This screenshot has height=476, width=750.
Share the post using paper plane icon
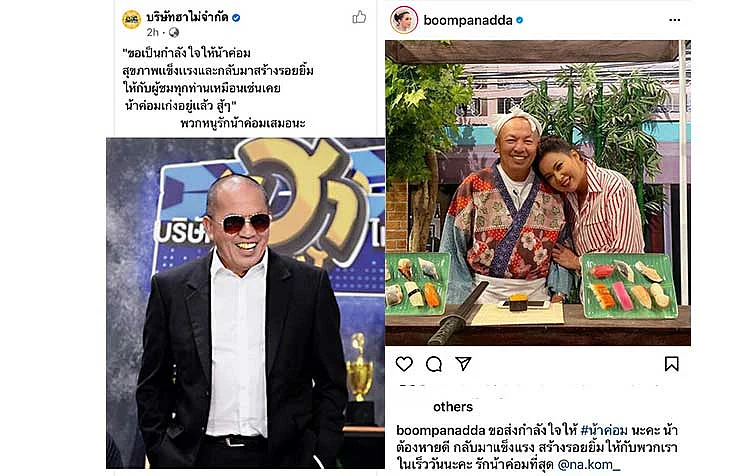point(463,364)
